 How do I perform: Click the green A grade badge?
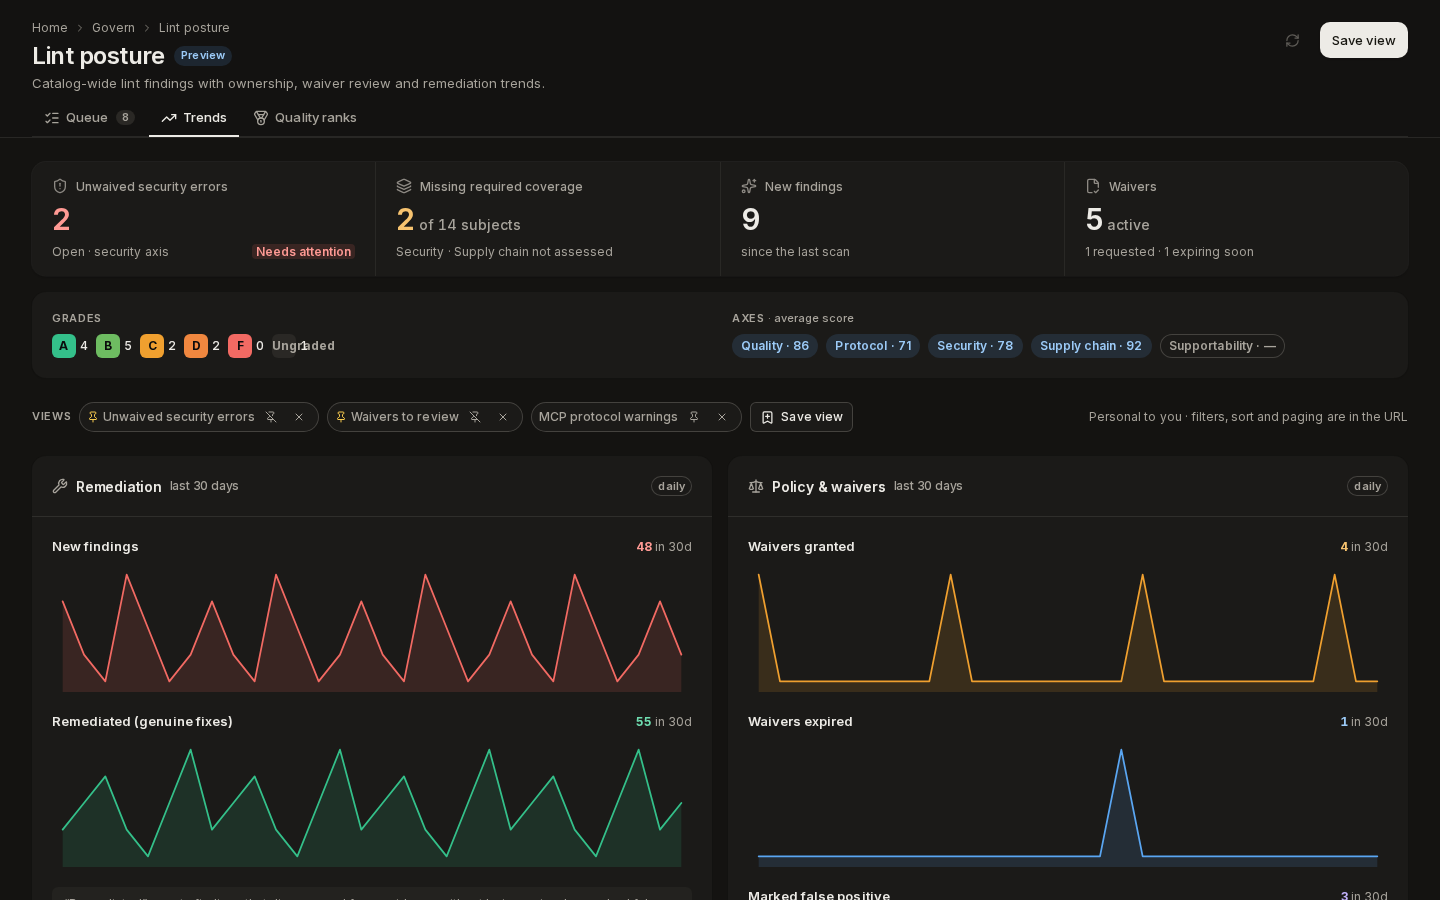click(x=64, y=346)
